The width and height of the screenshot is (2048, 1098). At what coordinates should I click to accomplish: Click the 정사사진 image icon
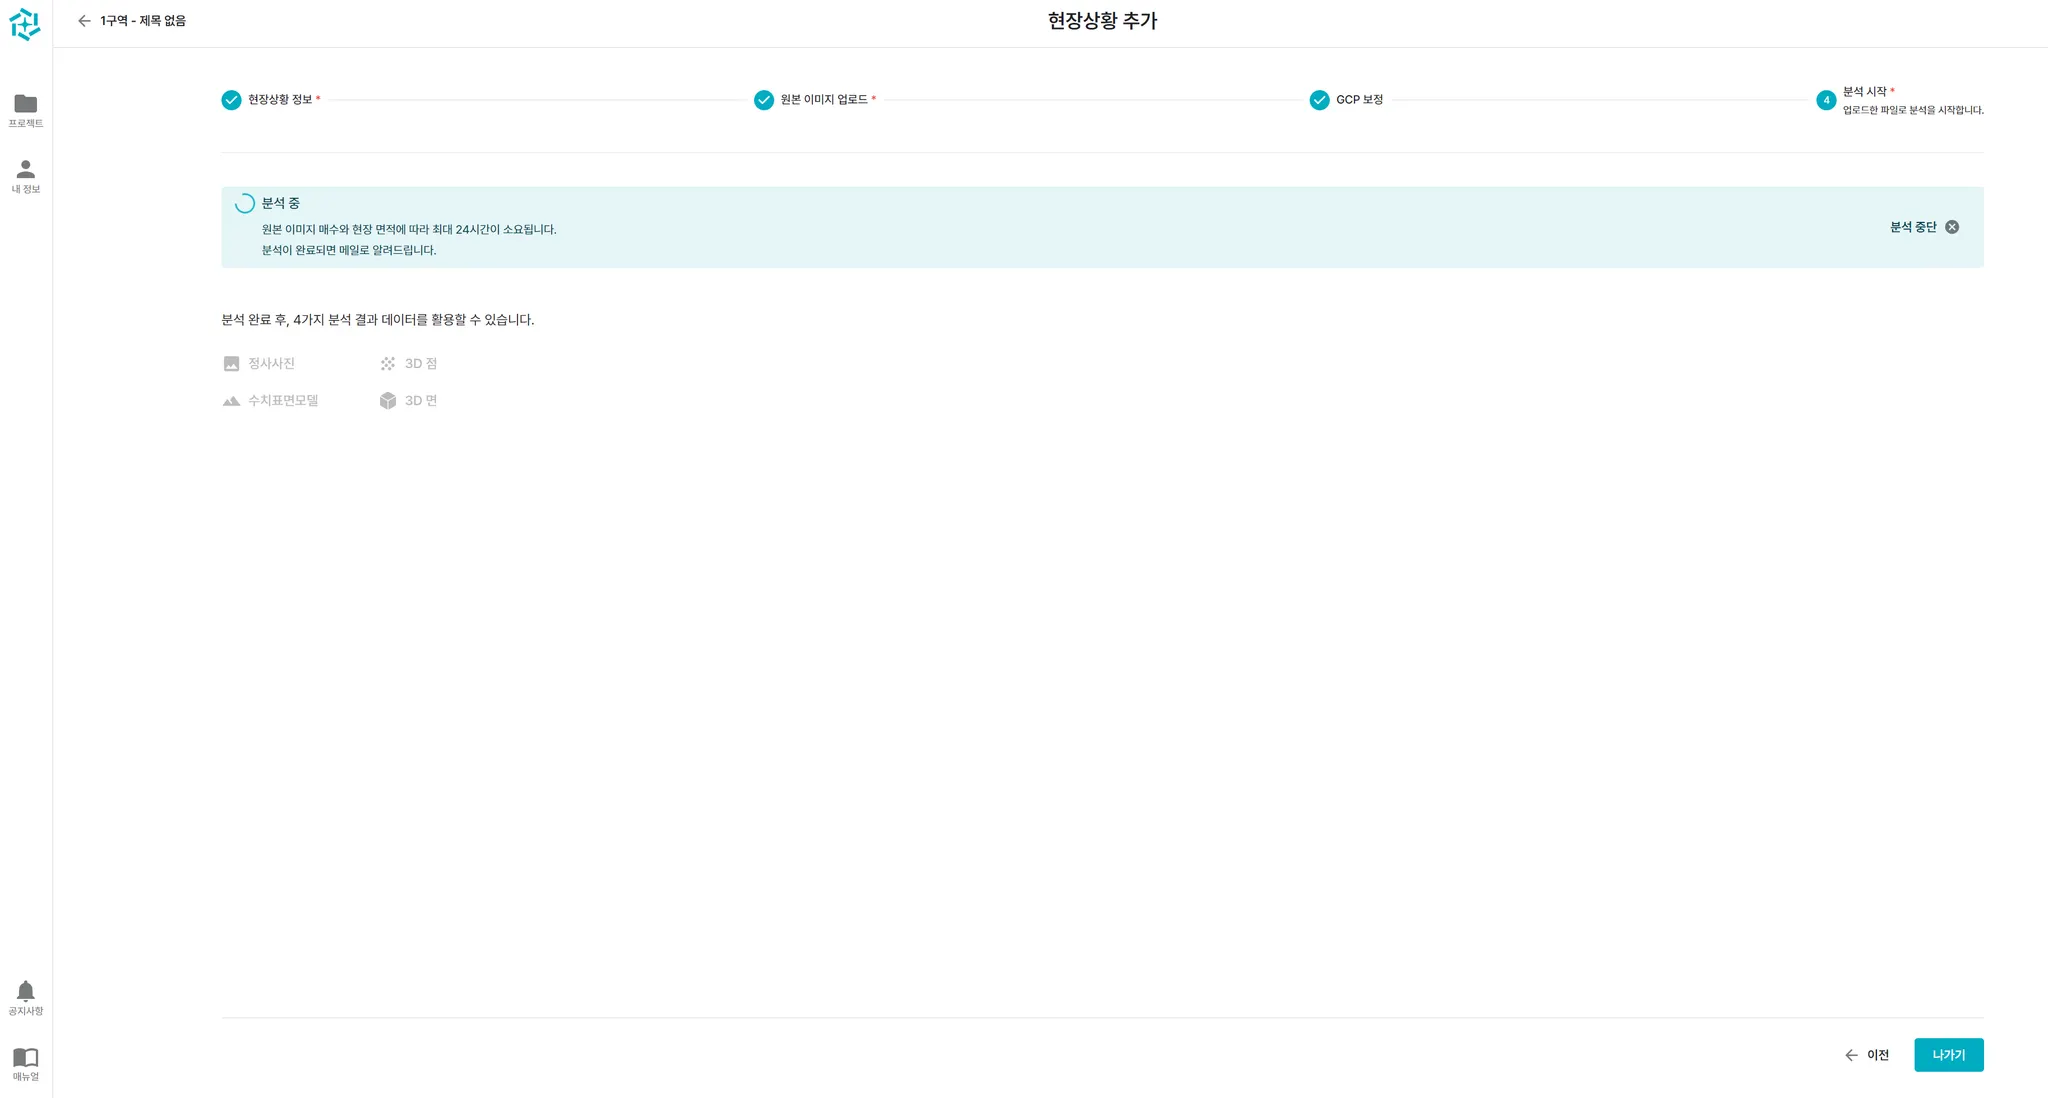click(x=231, y=364)
